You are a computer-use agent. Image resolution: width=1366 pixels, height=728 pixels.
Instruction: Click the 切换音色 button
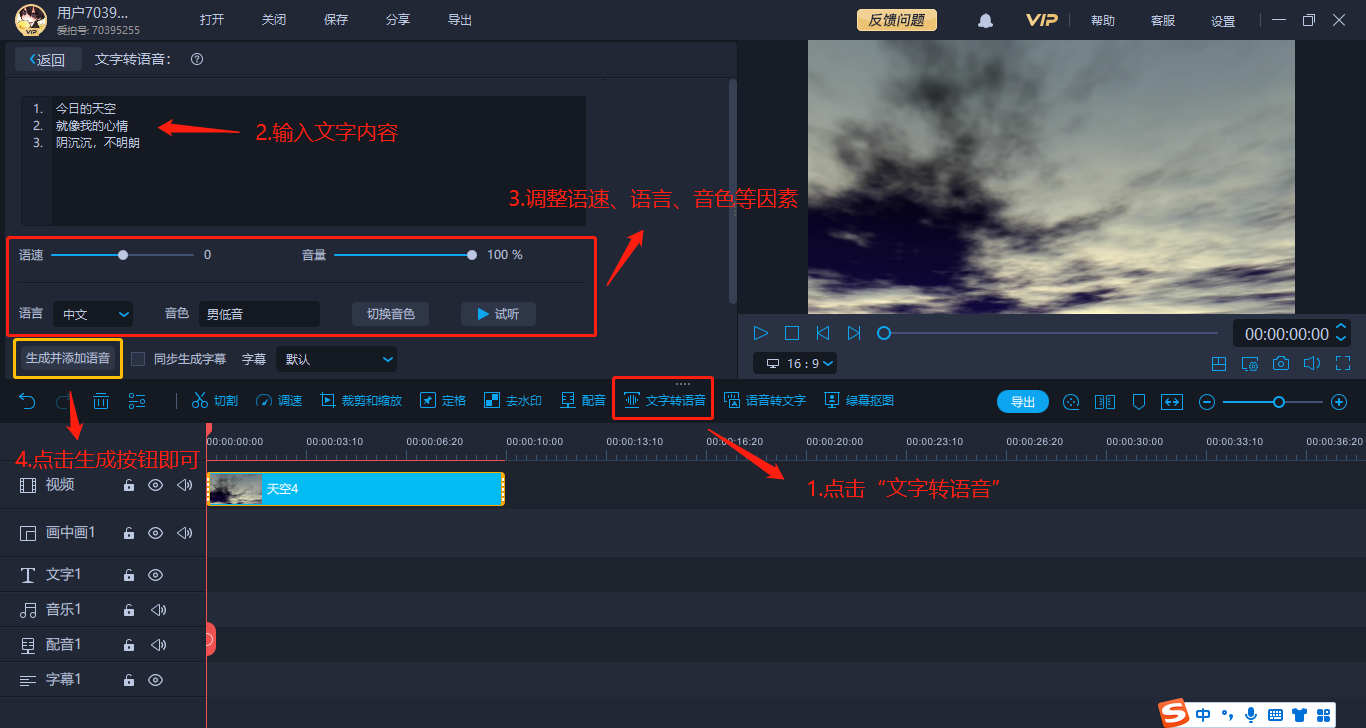(x=390, y=314)
